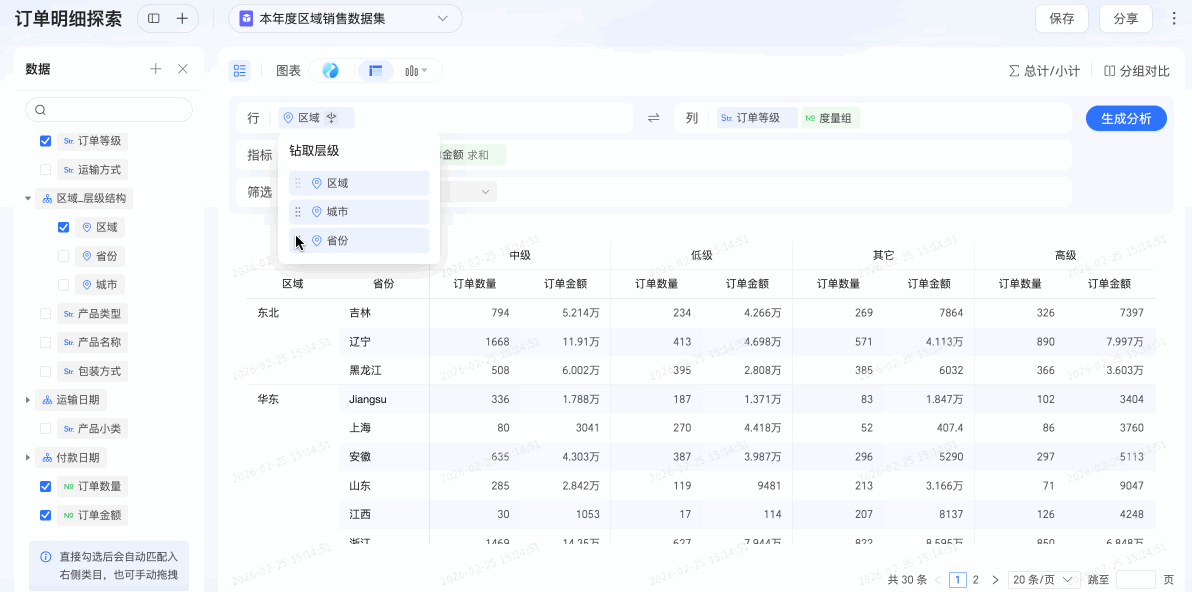Open 总计/小计 totals settings

click(x=1044, y=71)
